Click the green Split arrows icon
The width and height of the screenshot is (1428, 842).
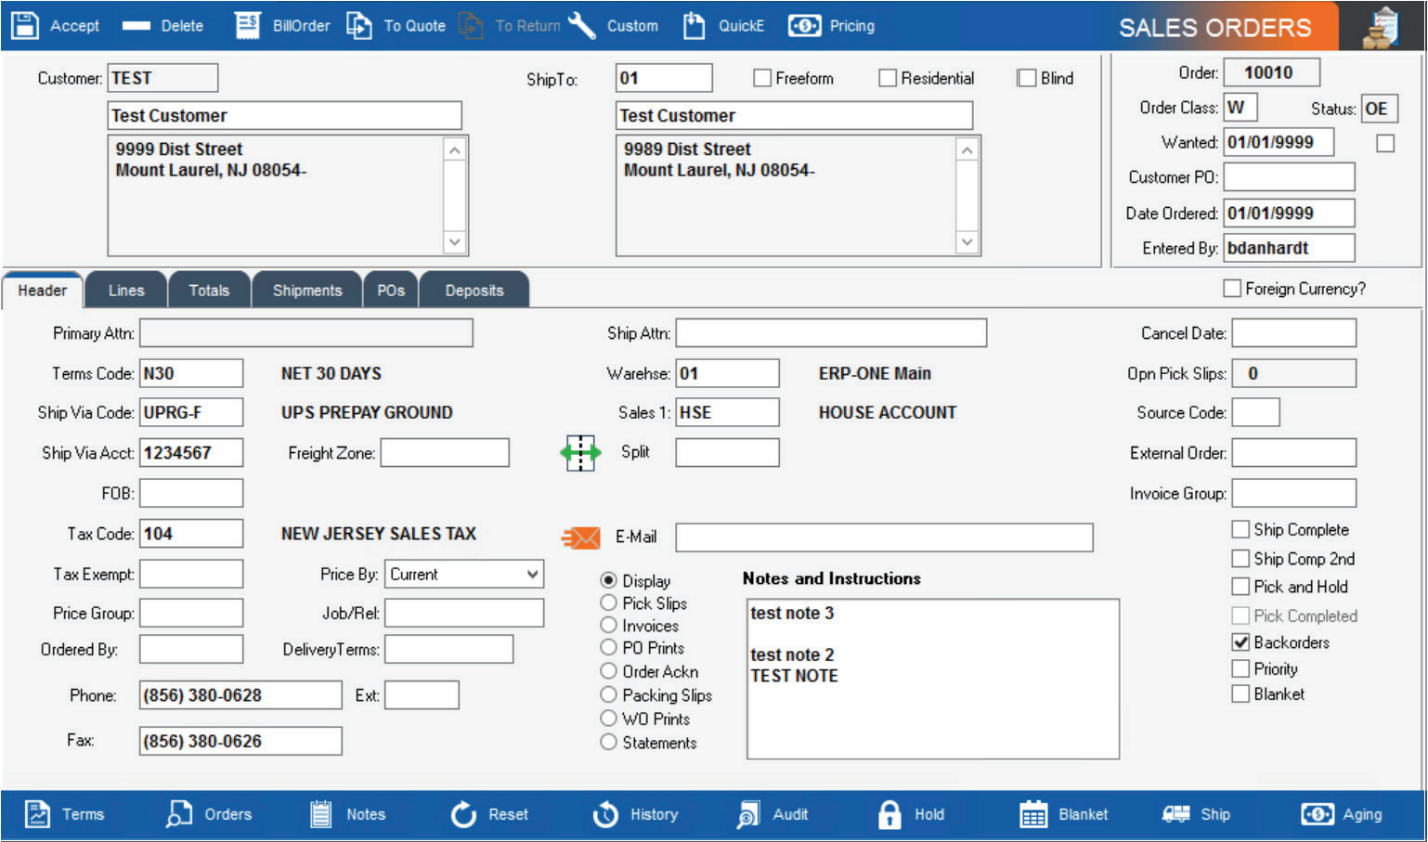point(580,452)
